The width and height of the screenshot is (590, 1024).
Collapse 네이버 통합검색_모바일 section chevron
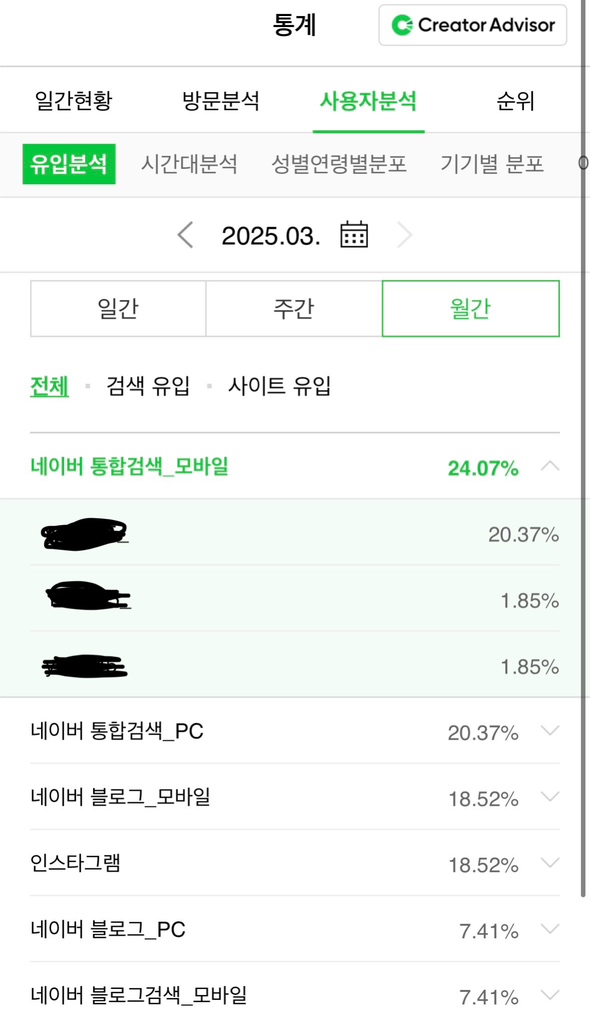[550, 466]
